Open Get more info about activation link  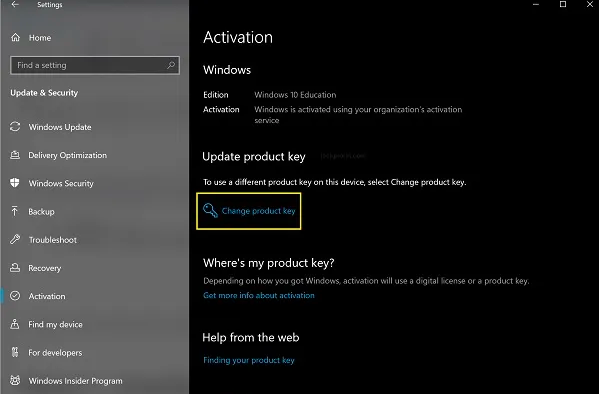259,295
